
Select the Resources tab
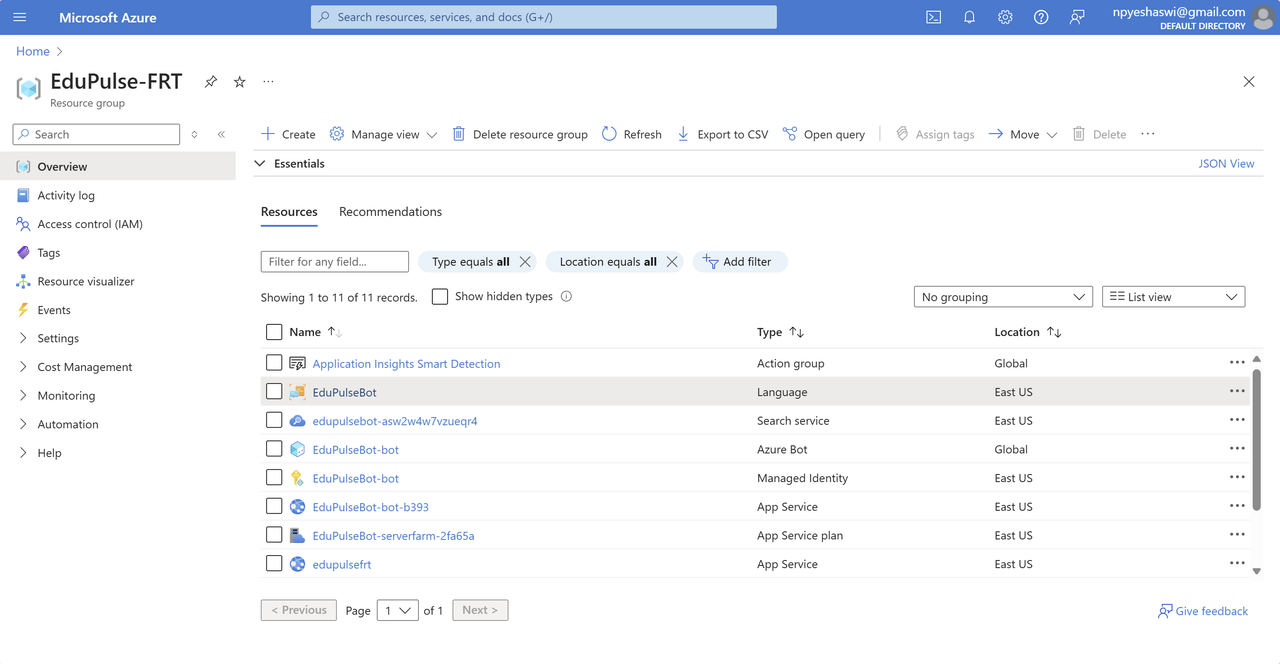tap(289, 212)
